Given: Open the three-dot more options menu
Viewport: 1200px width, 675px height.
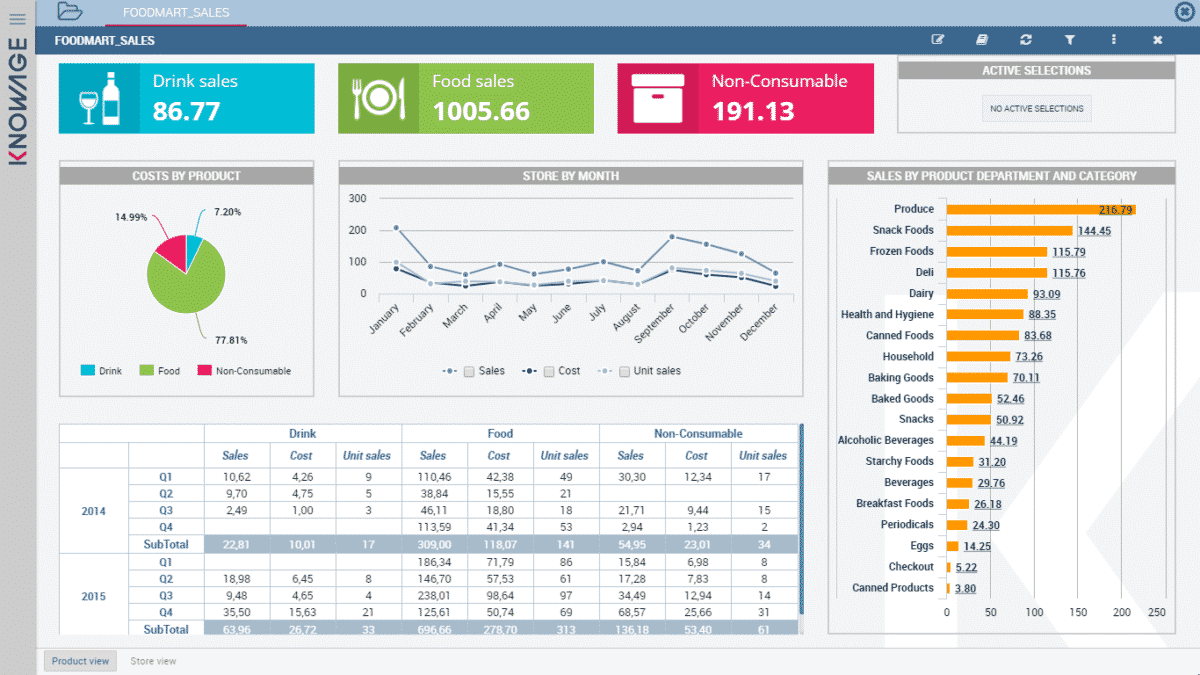Looking at the screenshot, I should tap(1114, 40).
